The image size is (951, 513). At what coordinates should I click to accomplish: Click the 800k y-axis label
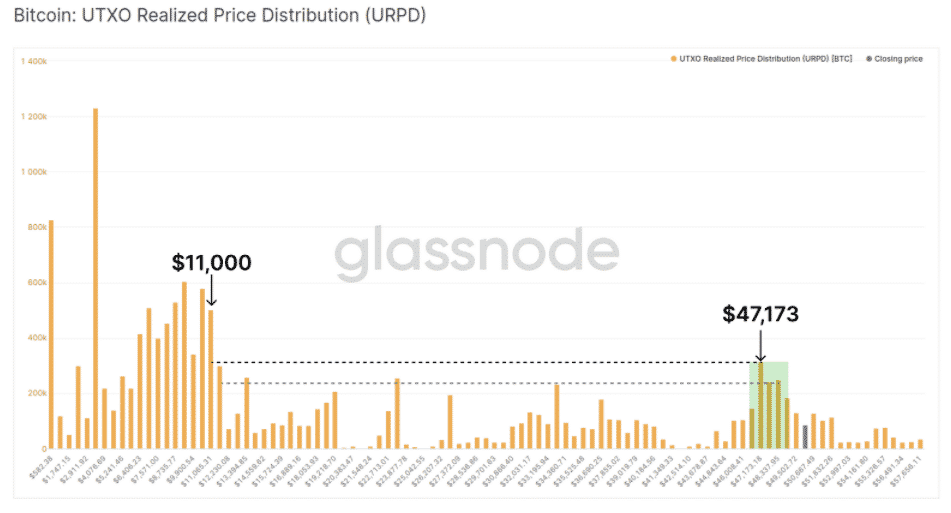click(36, 228)
